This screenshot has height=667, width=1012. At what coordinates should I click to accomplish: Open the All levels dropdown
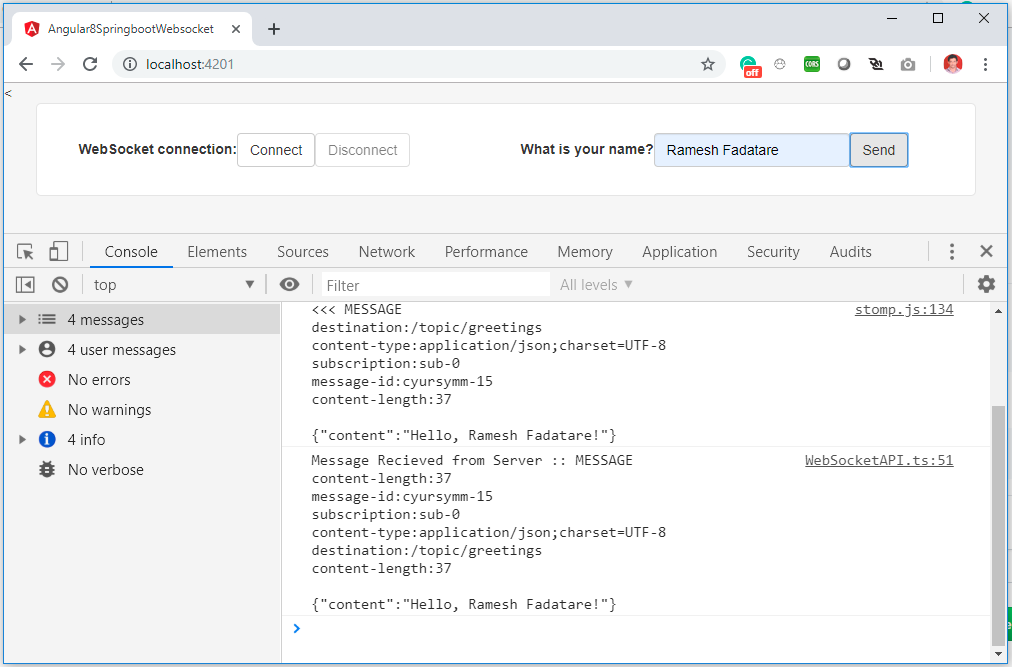coord(596,285)
